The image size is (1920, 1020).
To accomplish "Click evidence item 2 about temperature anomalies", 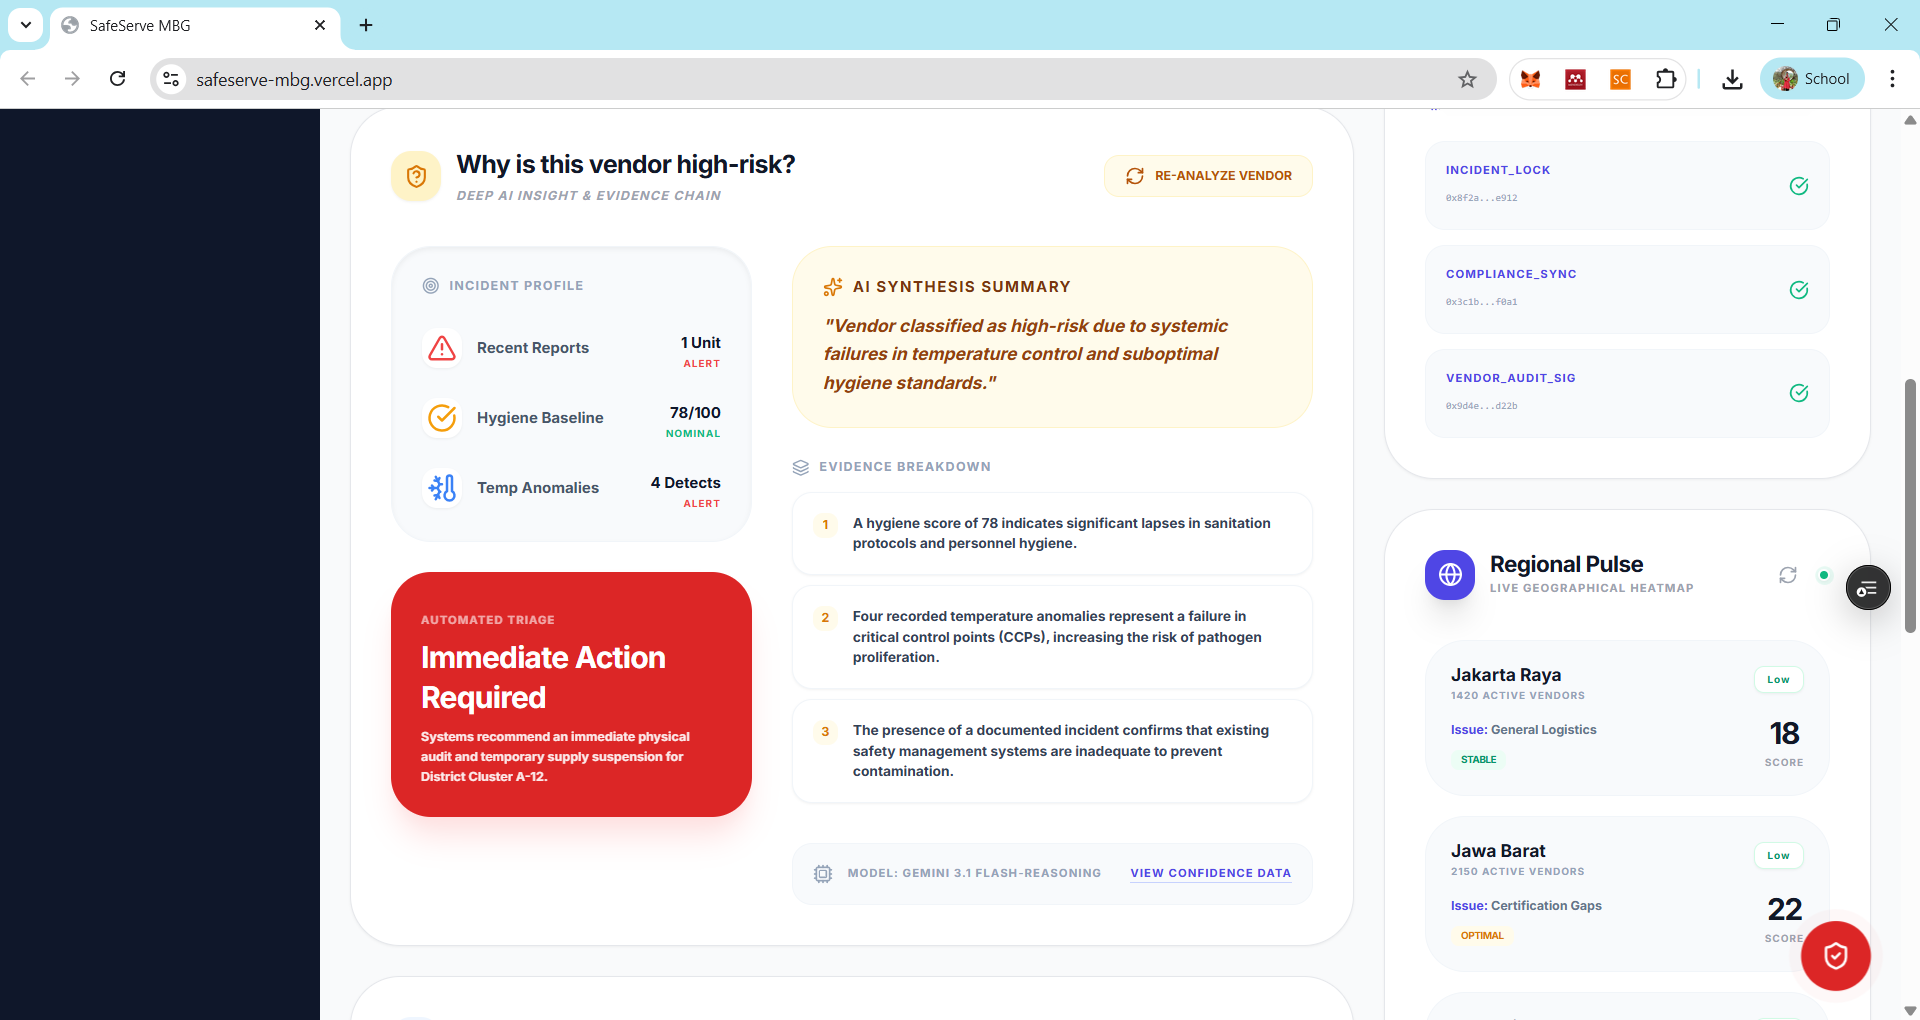I will [1052, 637].
